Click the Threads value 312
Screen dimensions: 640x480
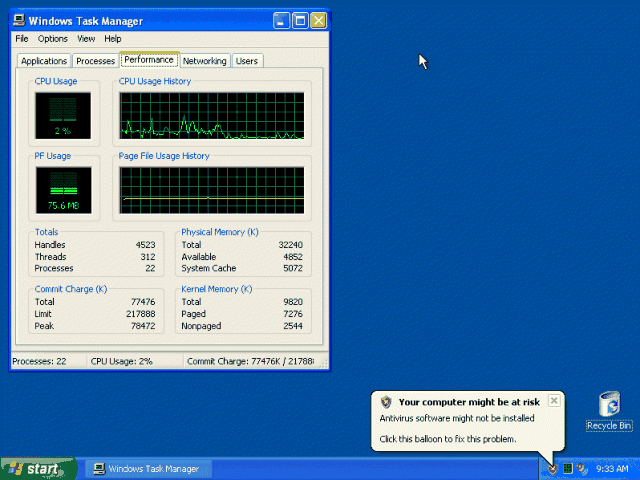click(x=148, y=257)
